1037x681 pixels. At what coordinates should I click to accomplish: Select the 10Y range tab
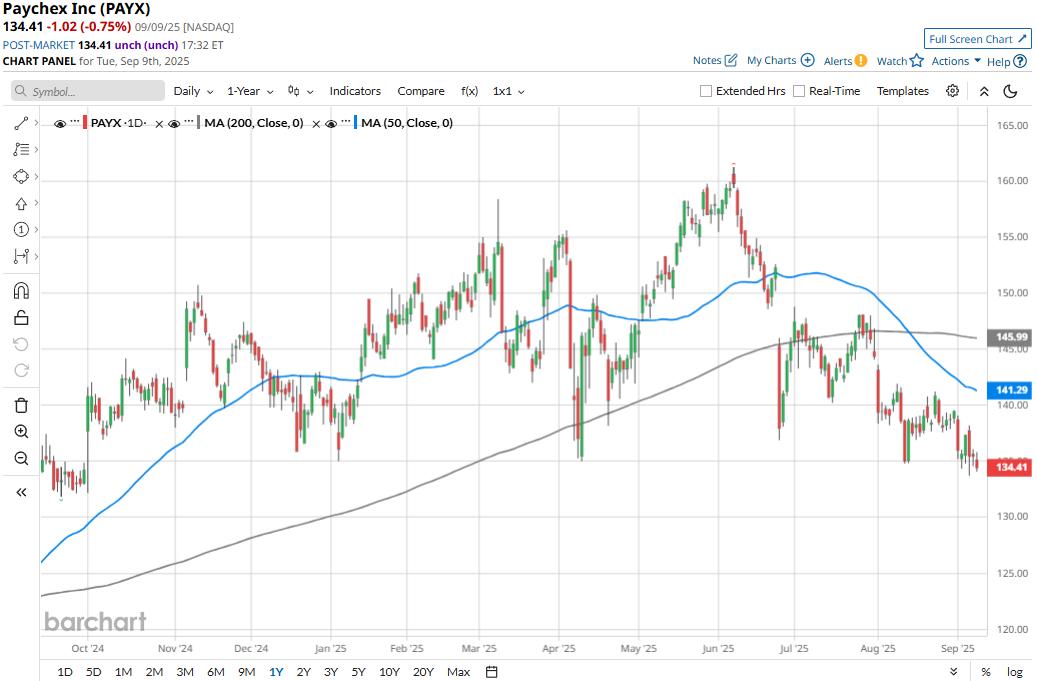pyautogui.click(x=389, y=672)
